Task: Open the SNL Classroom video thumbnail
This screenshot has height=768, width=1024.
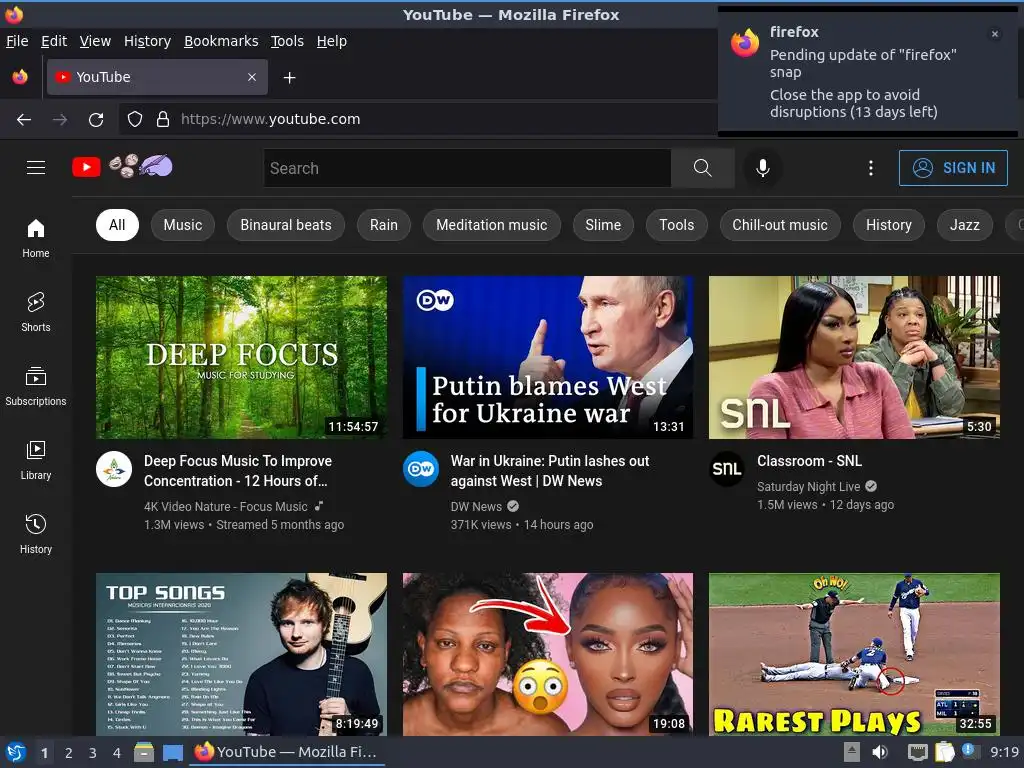Action: pos(854,357)
